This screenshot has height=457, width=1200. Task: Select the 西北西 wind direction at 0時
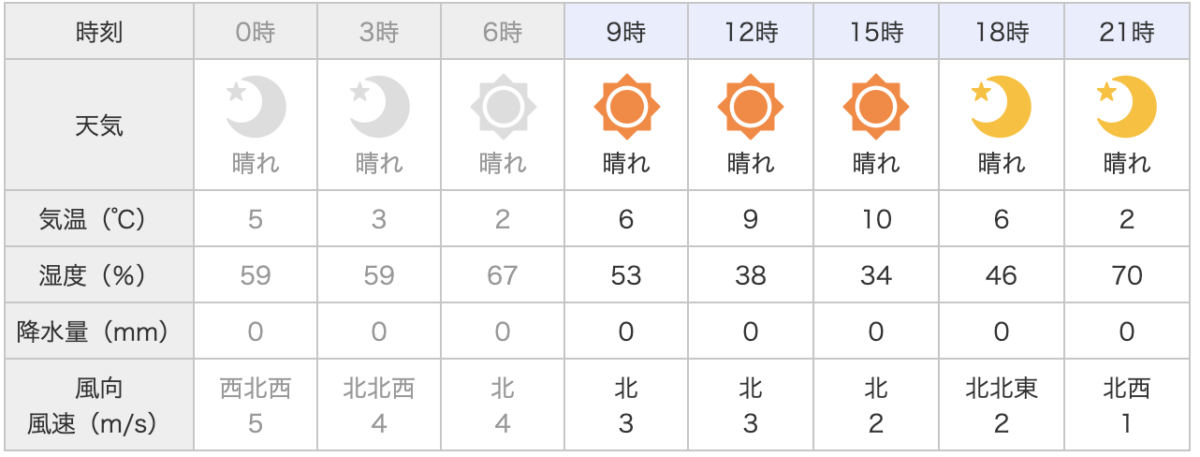[256, 388]
